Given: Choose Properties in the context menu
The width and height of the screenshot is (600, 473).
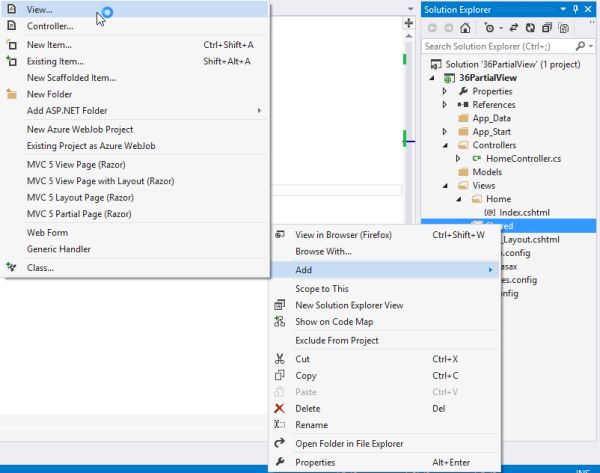Looking at the screenshot, I should click(385, 463).
